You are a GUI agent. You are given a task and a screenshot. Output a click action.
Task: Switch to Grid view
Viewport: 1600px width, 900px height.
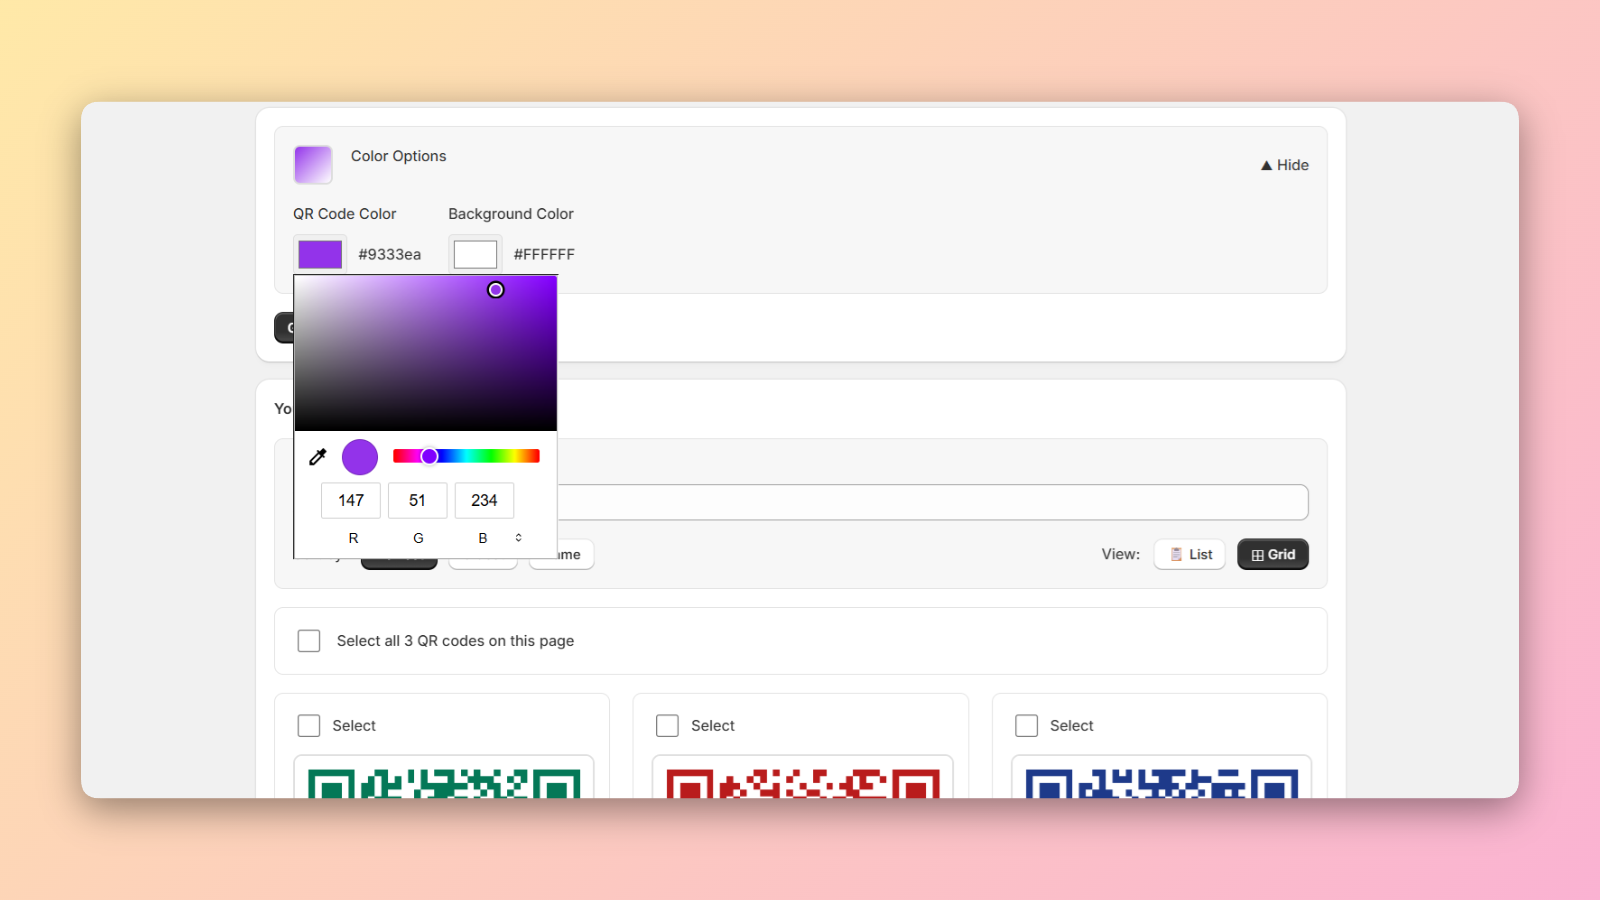(x=1272, y=553)
